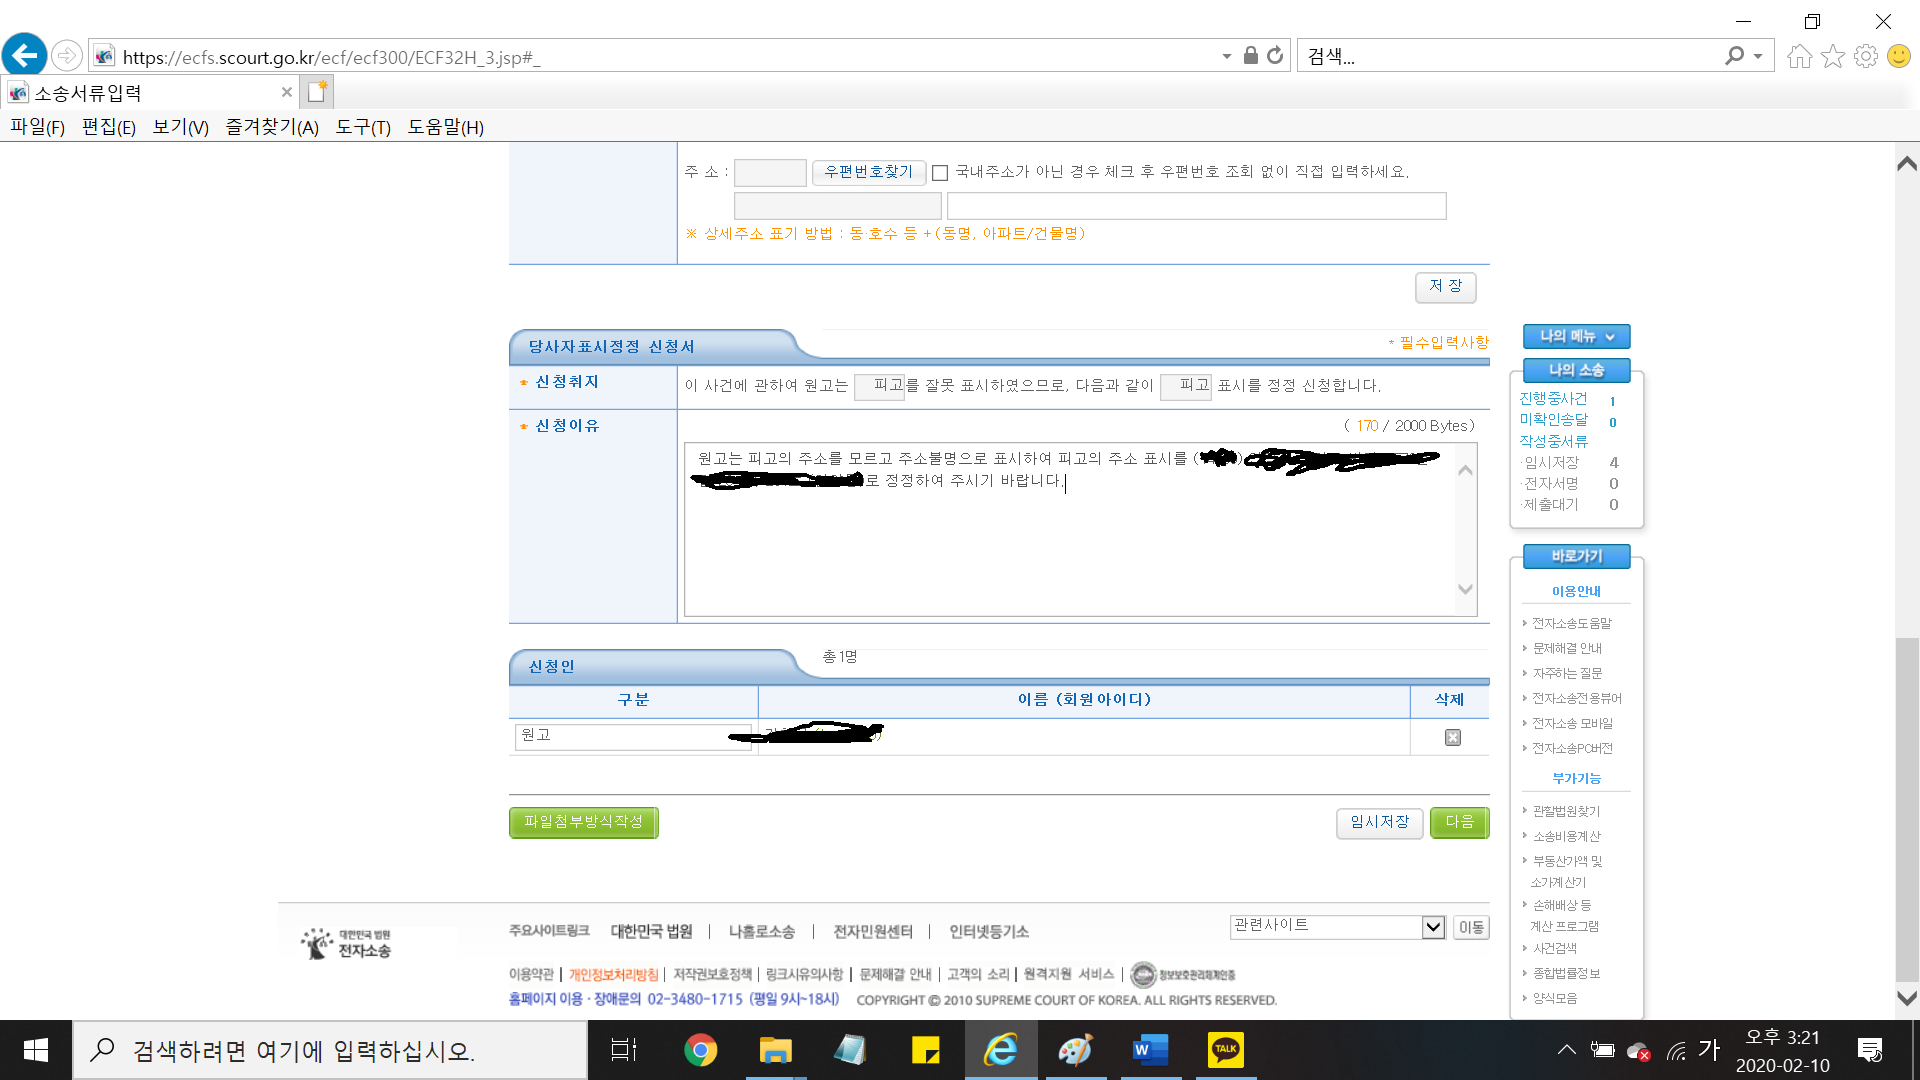Image resolution: width=1920 pixels, height=1080 pixels.
Task: Open the new tab button
Action: click(317, 92)
